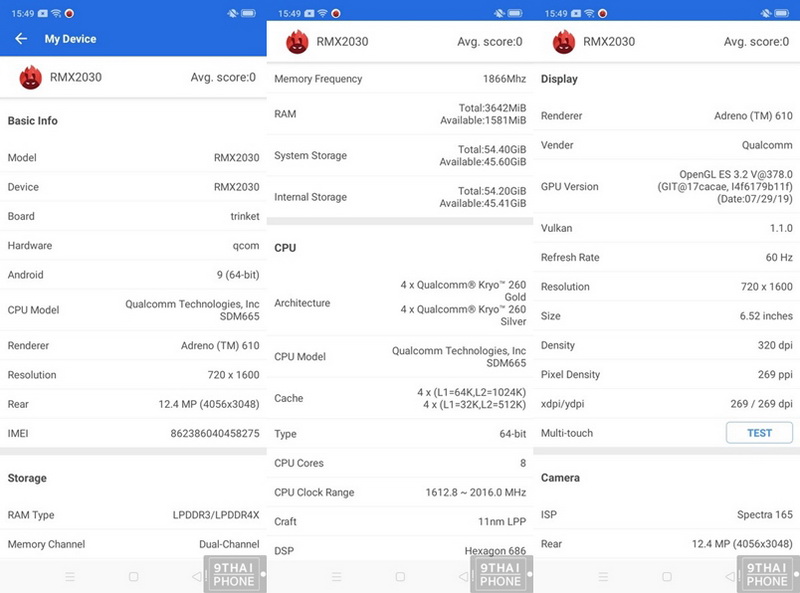Select the Cache row
800x593 pixels.
tap(400, 398)
